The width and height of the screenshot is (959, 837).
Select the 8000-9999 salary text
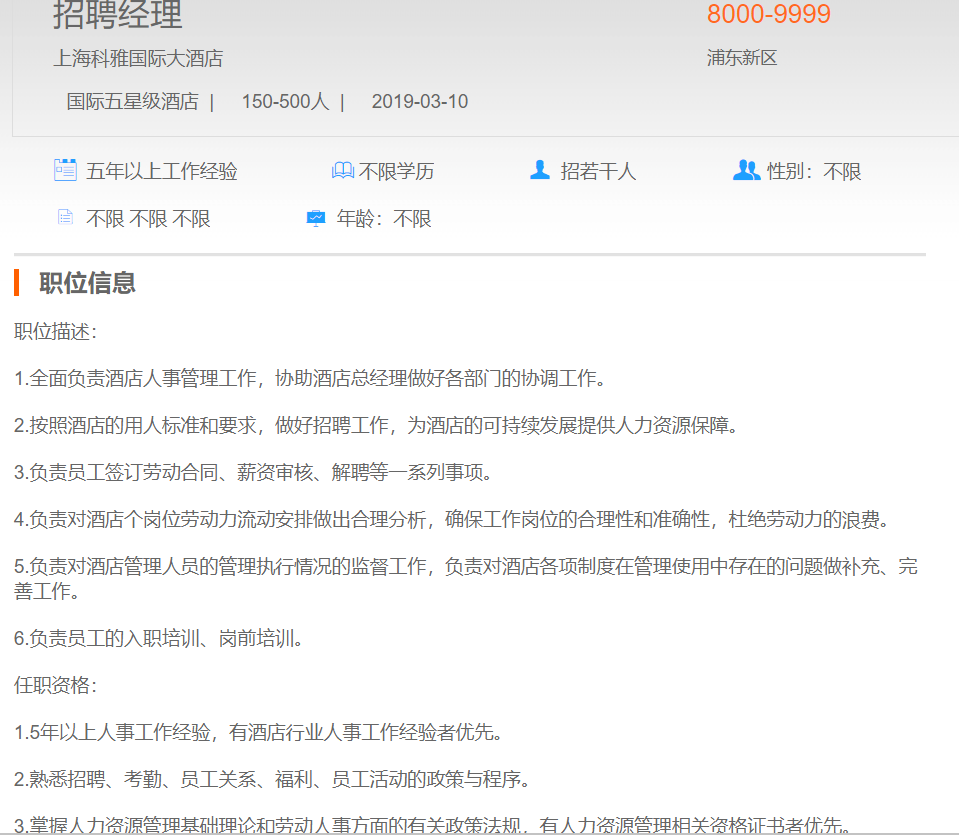pyautogui.click(x=768, y=14)
